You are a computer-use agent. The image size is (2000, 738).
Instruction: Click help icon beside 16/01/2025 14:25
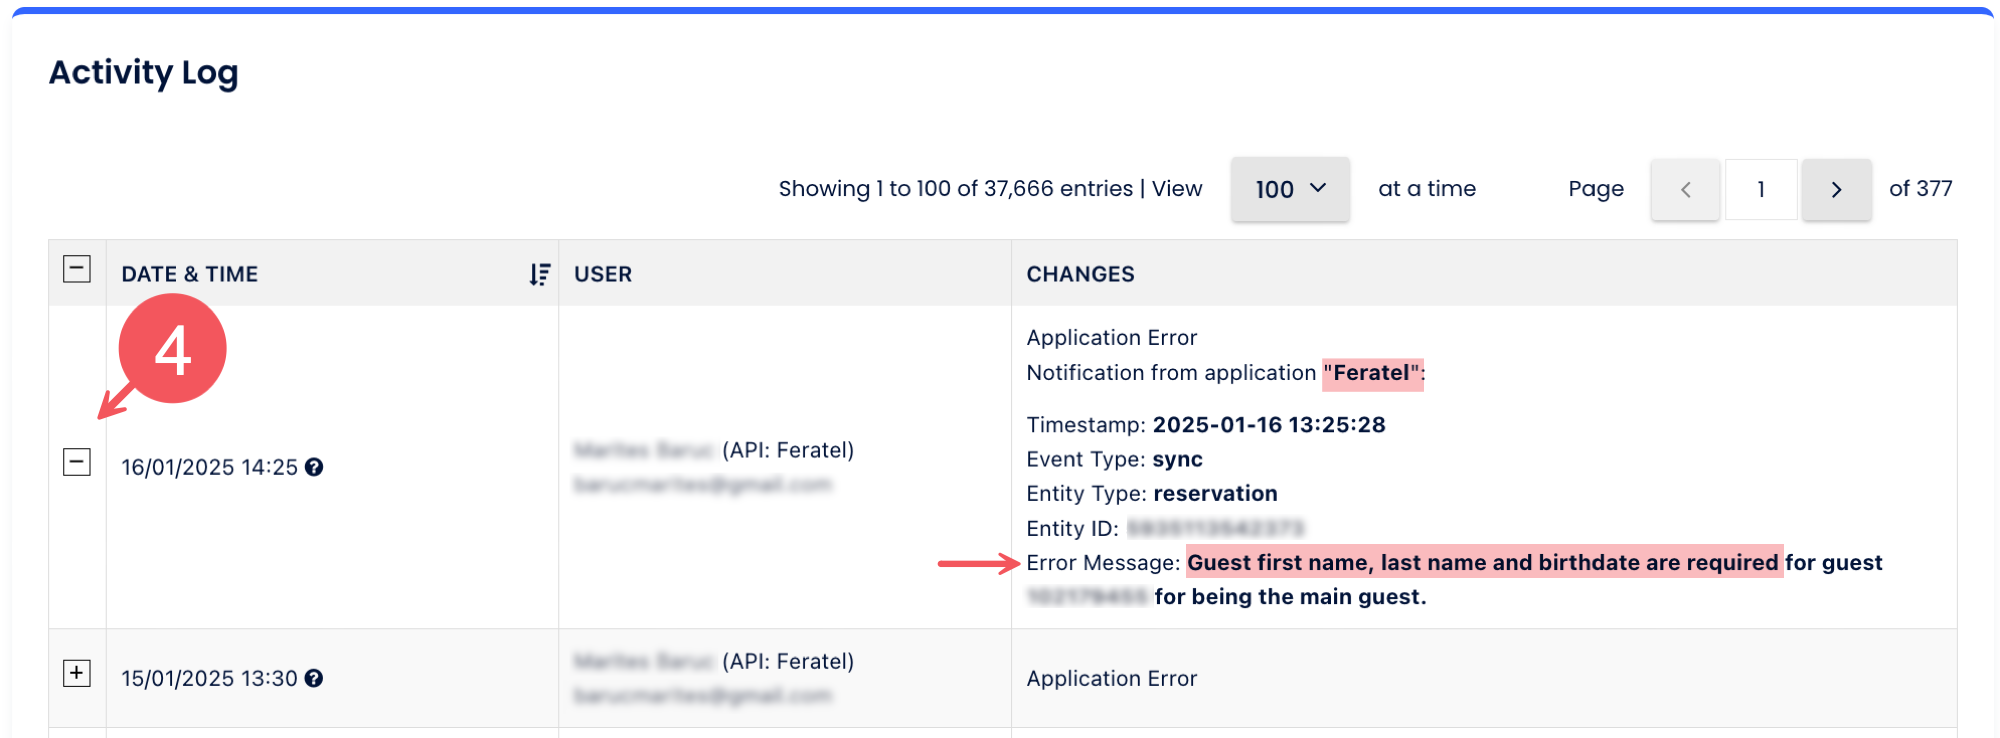pyautogui.click(x=314, y=467)
